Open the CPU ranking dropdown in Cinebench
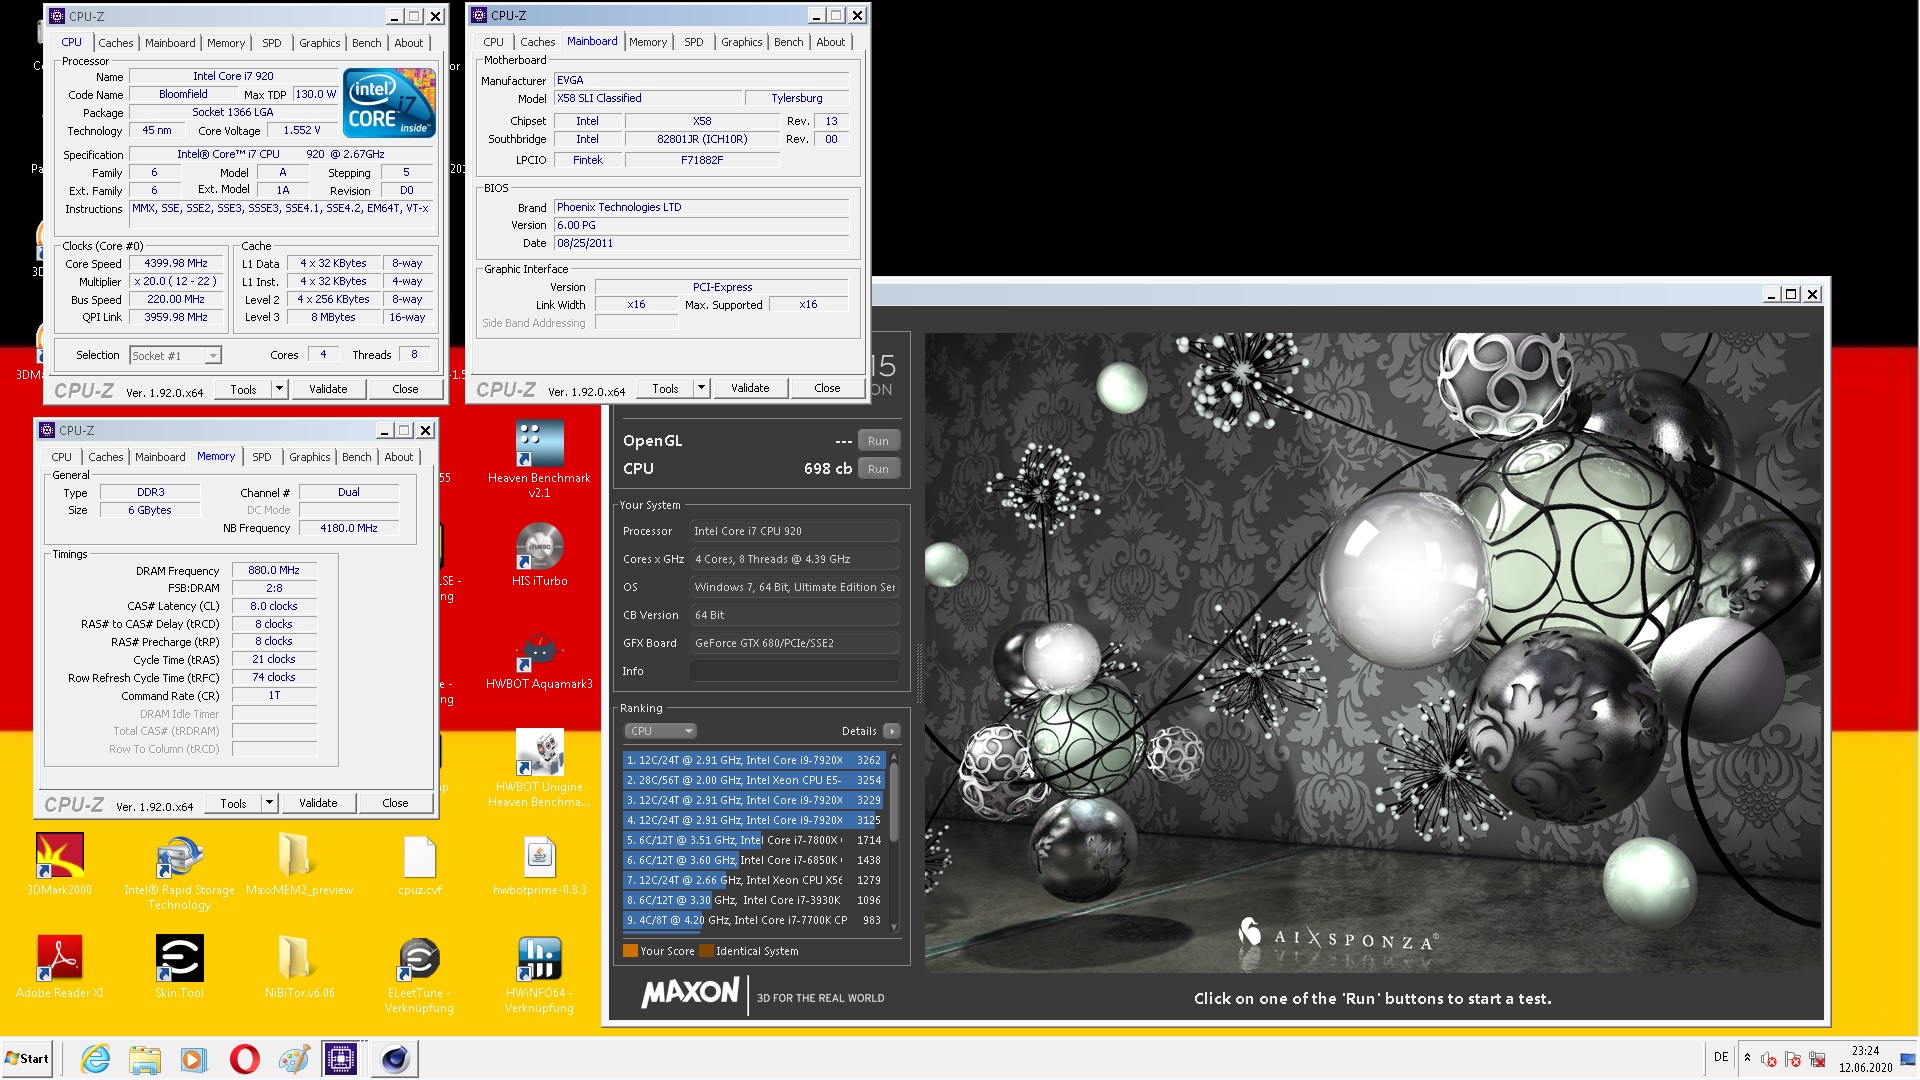Image resolution: width=1920 pixels, height=1080 pixels. (660, 731)
